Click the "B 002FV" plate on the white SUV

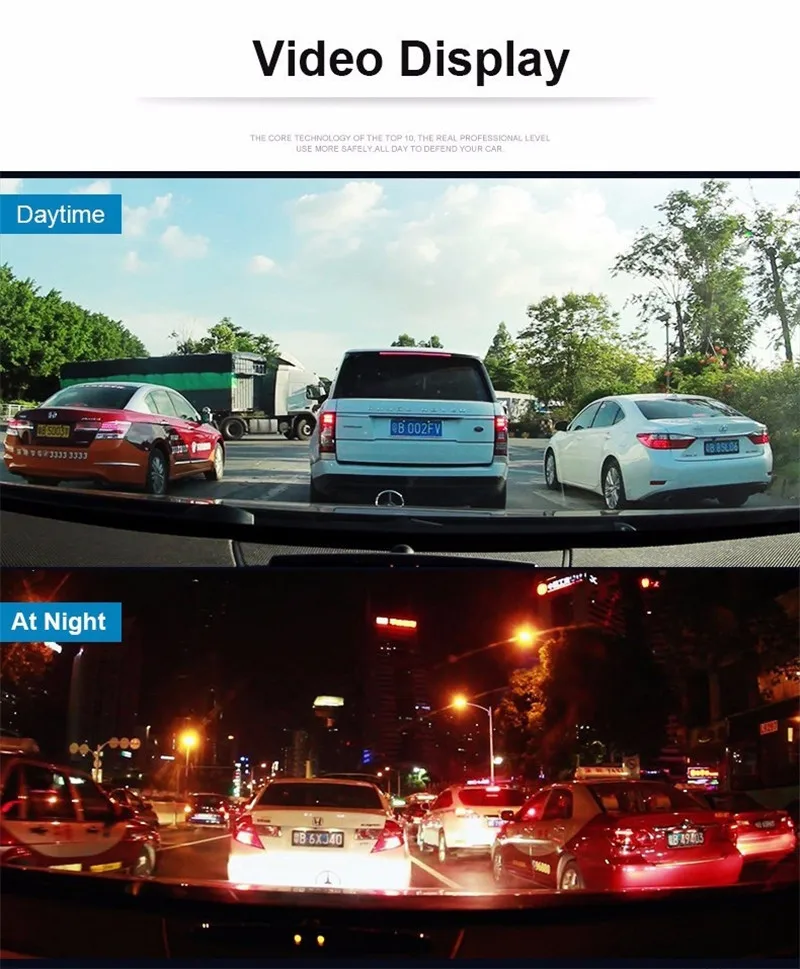(416, 428)
